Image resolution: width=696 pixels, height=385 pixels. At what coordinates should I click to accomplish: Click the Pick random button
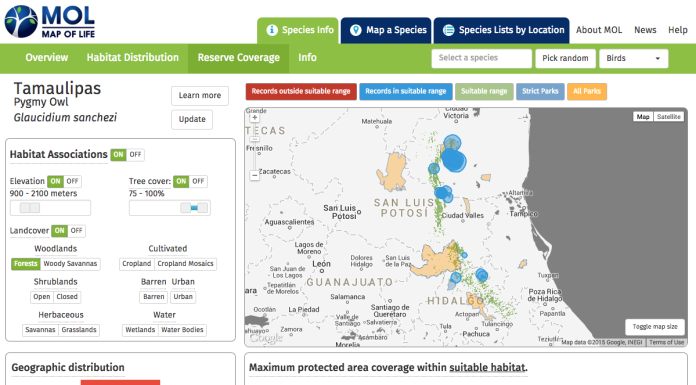pyautogui.click(x=565, y=58)
